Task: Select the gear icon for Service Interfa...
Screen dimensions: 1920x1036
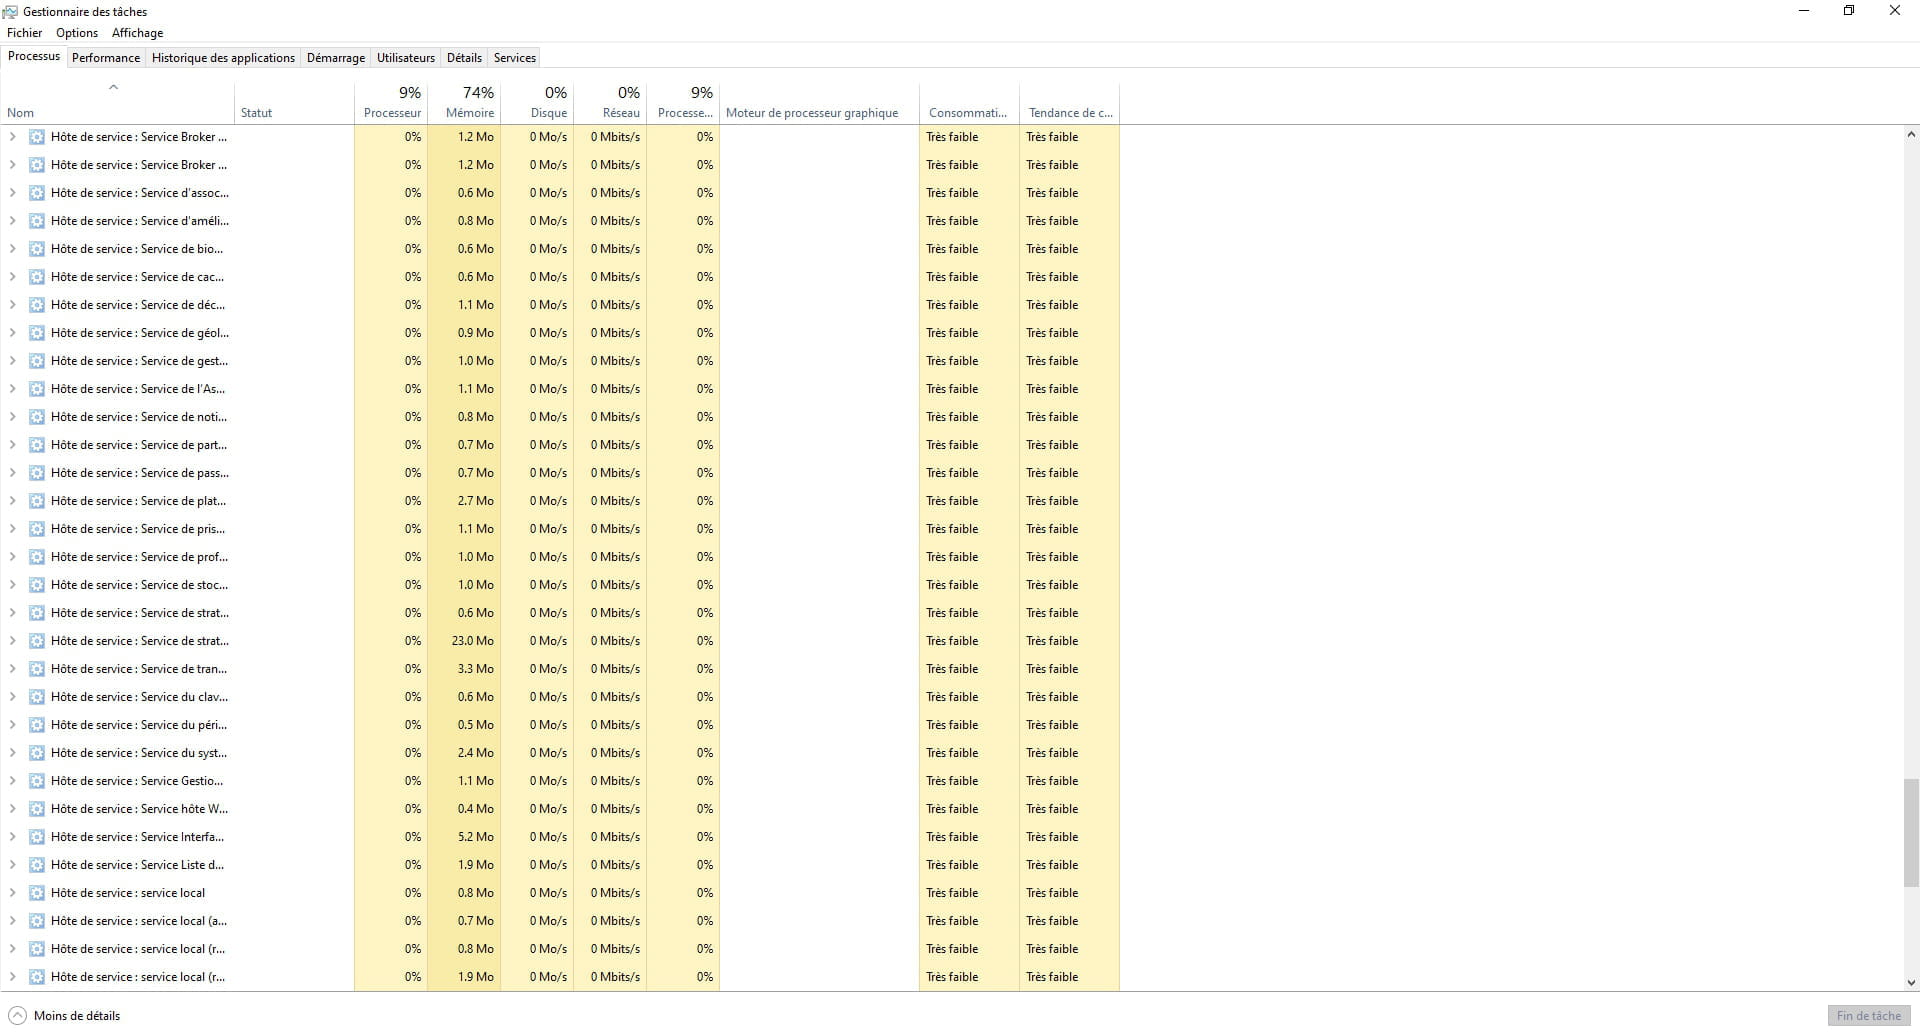Action: tap(37, 837)
